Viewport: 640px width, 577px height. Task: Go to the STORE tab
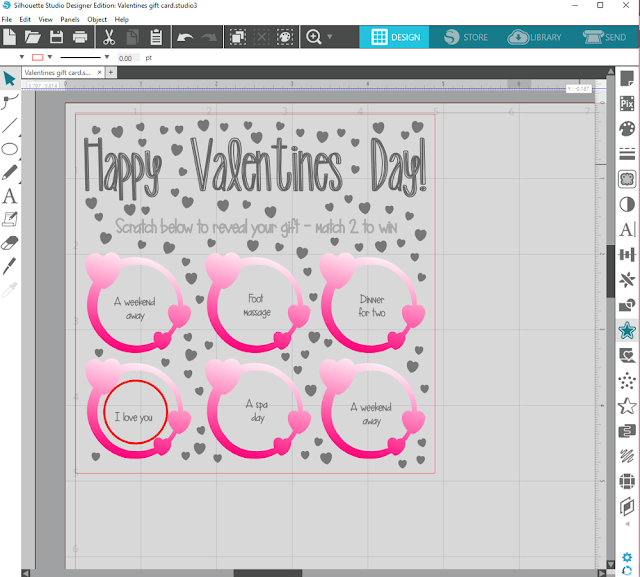466,37
